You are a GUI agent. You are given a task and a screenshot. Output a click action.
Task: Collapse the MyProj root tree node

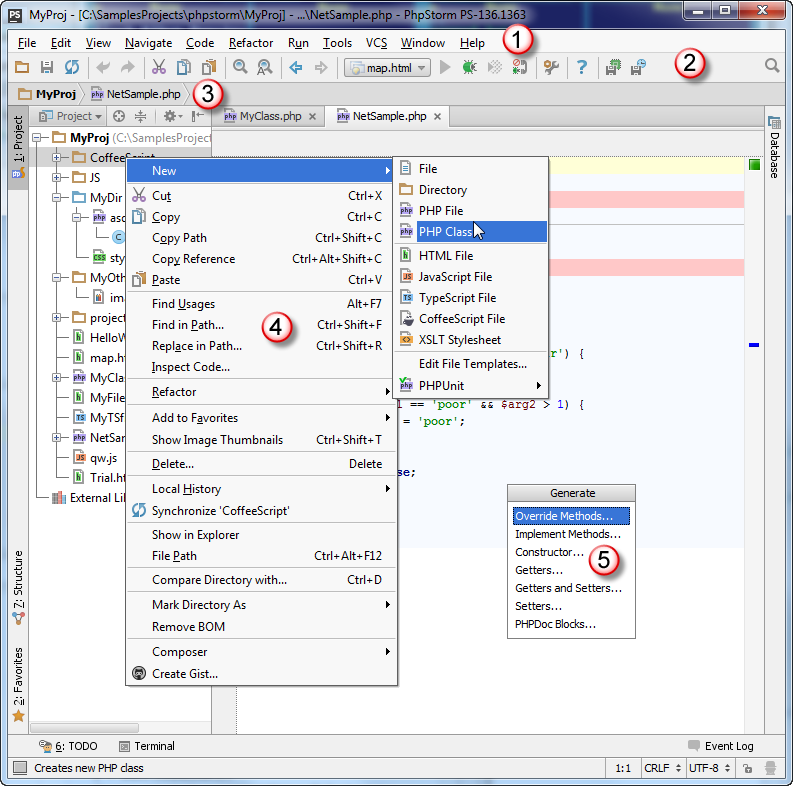(x=36, y=137)
